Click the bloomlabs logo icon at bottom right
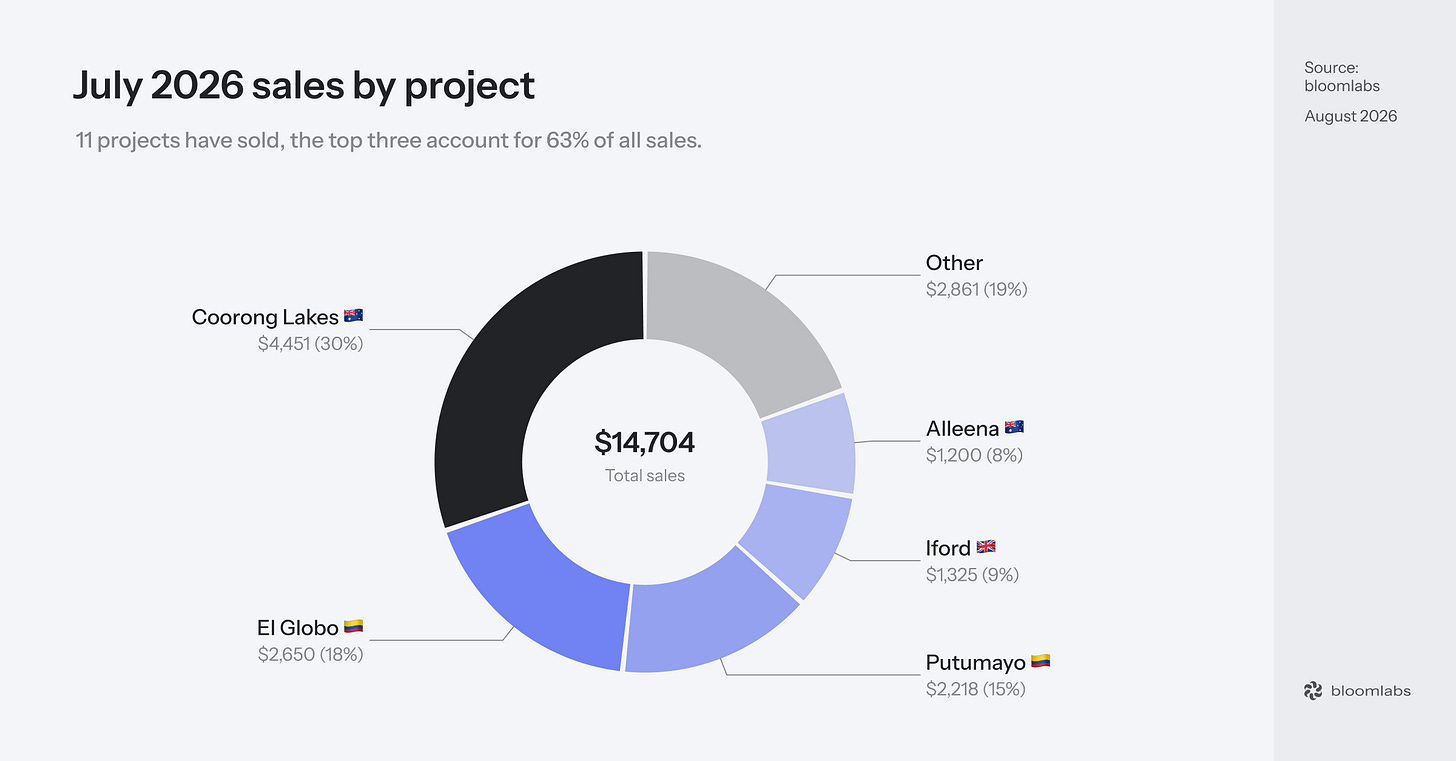This screenshot has width=1456, height=761. [1313, 690]
